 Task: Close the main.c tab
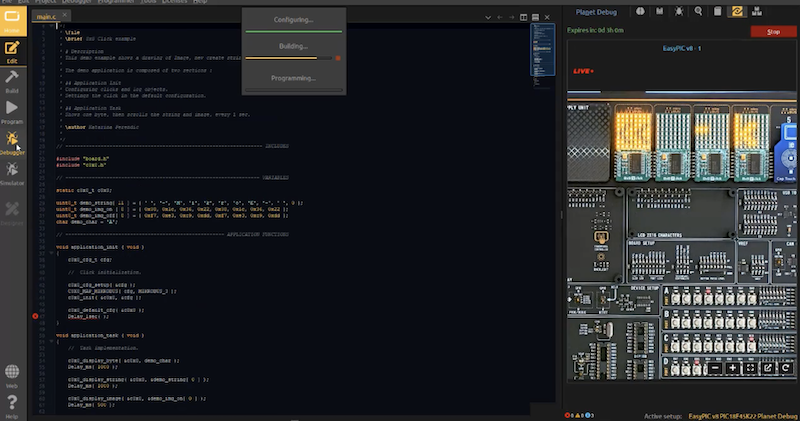65,15
